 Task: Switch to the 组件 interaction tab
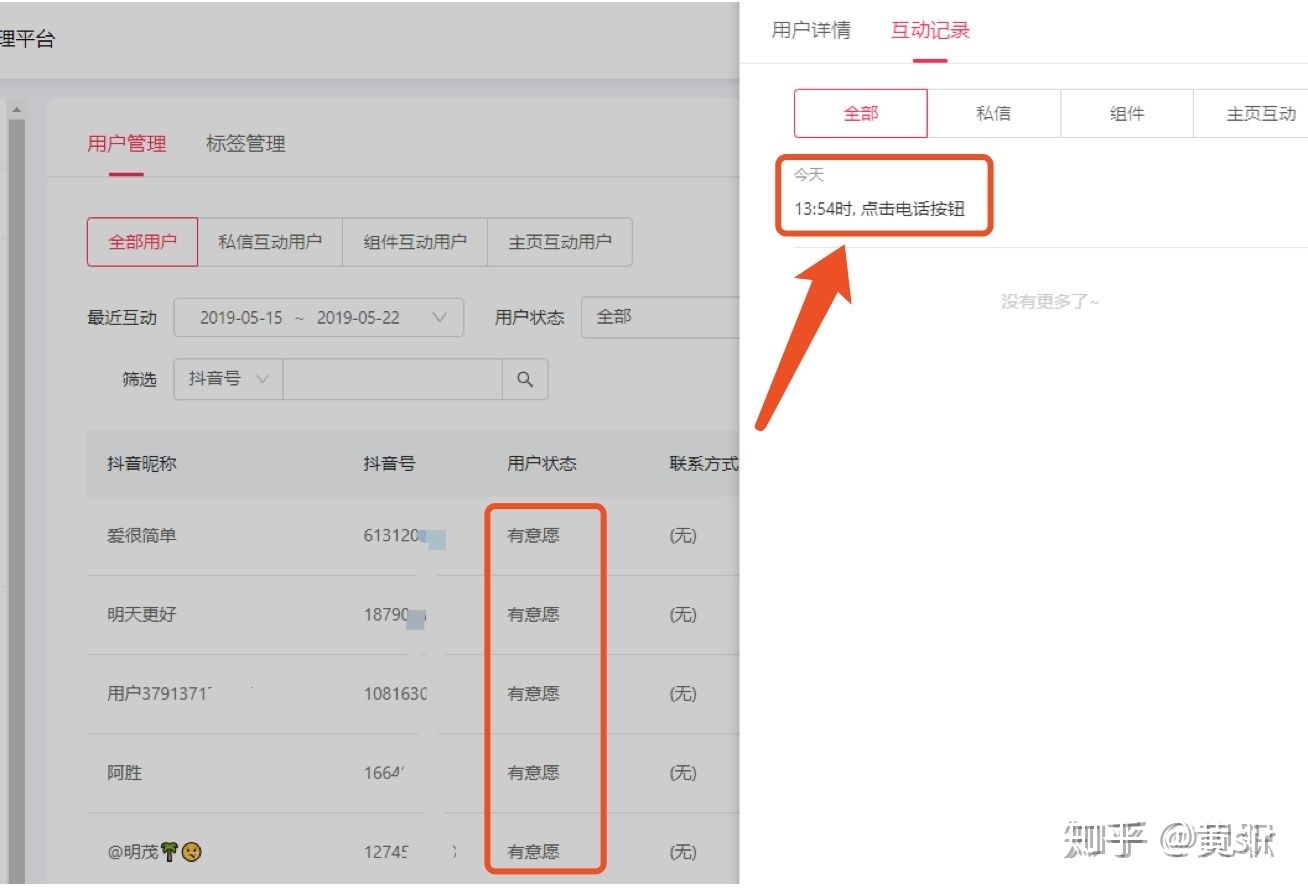1127,113
